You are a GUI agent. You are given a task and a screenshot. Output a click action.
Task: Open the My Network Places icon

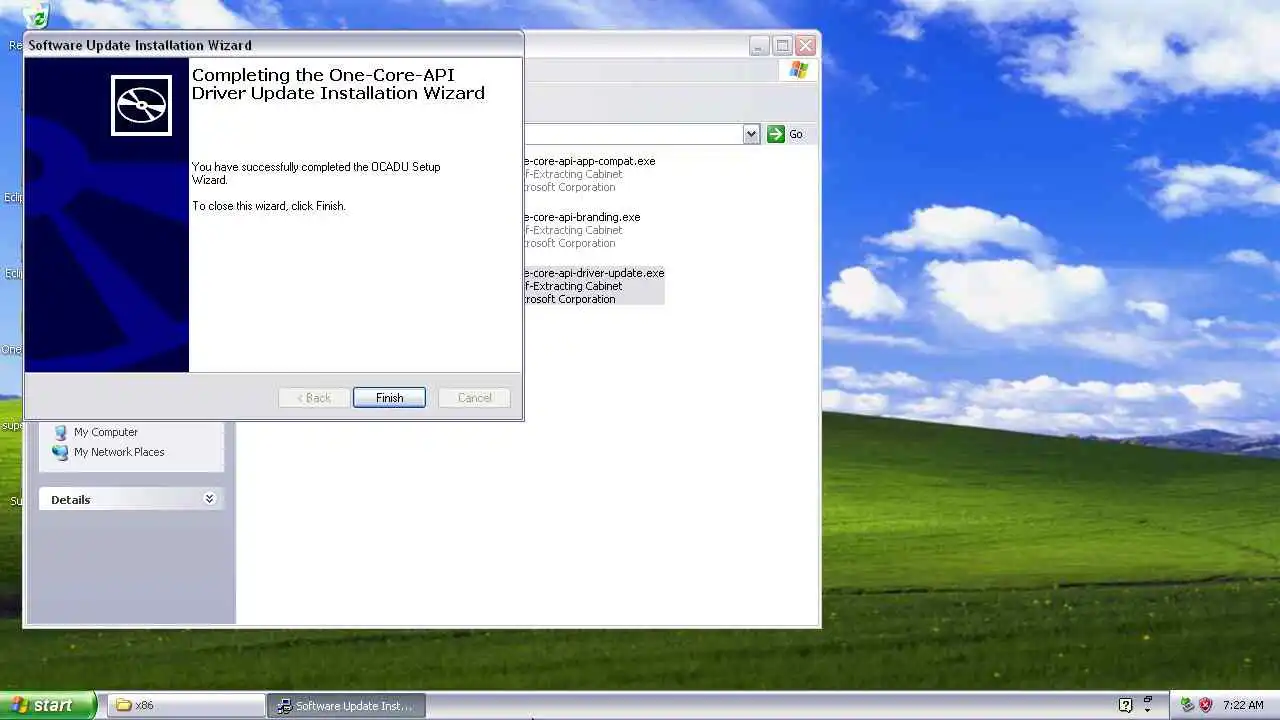tap(60, 452)
